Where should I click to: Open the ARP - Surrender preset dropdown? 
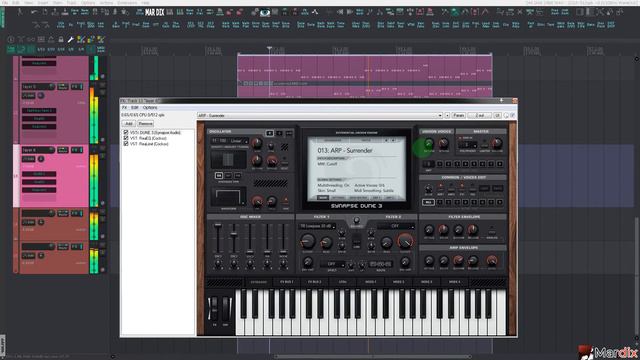point(320,116)
